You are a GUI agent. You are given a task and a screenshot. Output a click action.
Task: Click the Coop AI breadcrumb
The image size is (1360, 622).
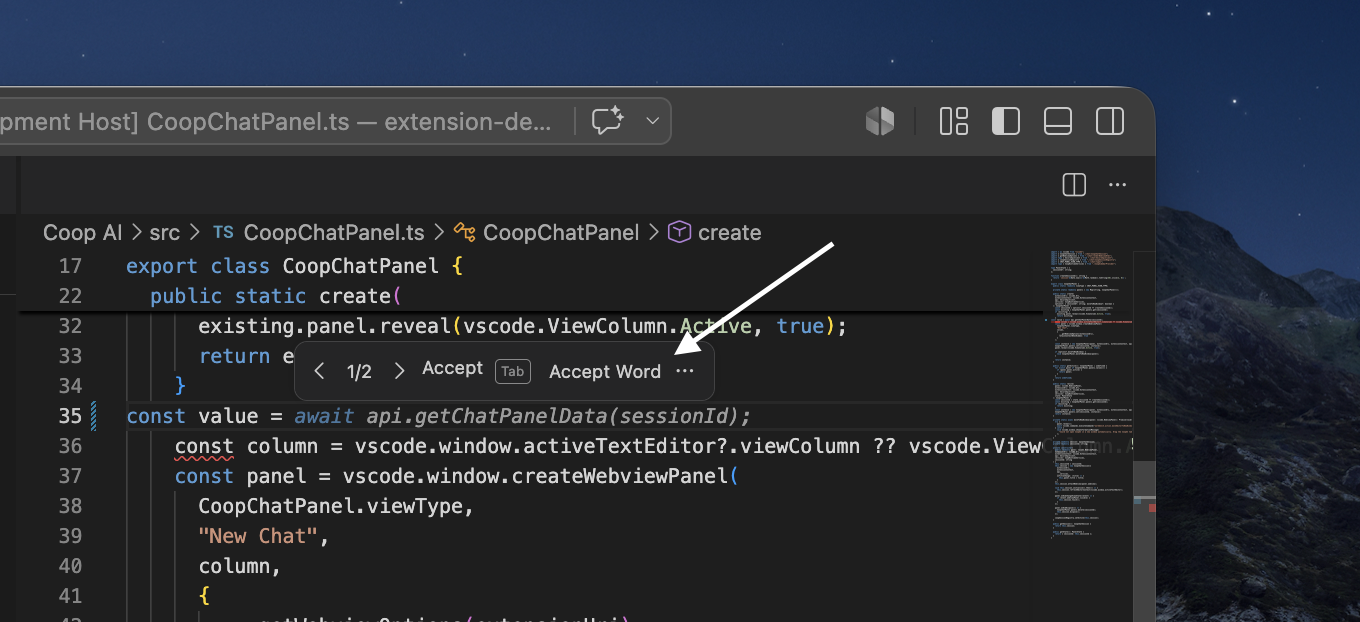click(x=82, y=232)
